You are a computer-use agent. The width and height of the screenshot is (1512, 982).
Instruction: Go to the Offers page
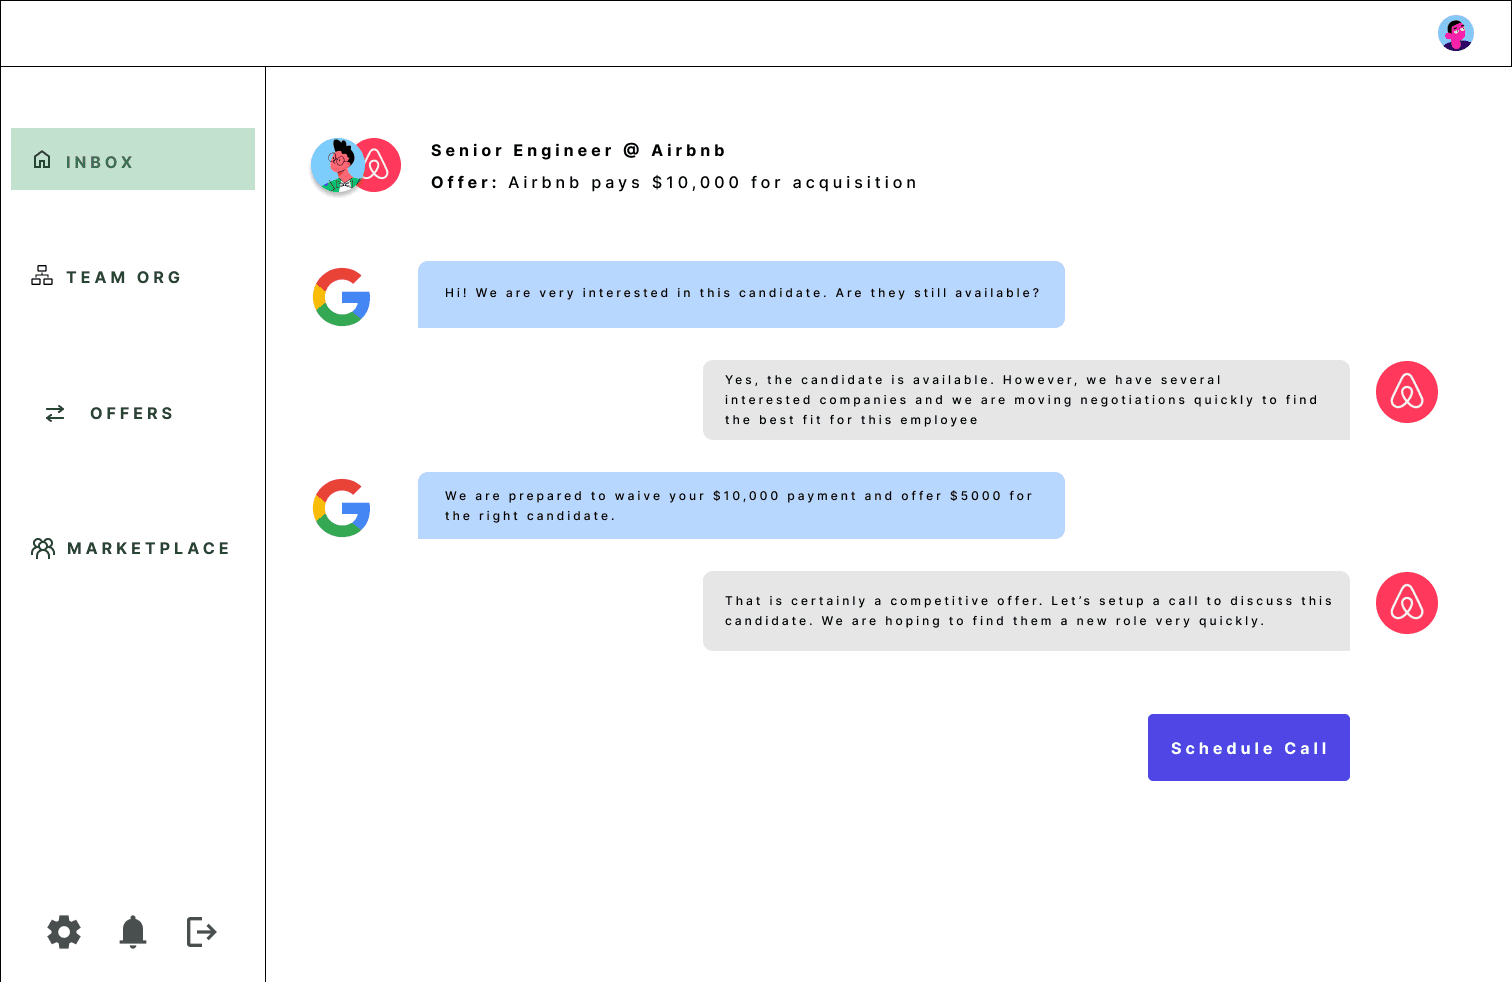(110, 413)
